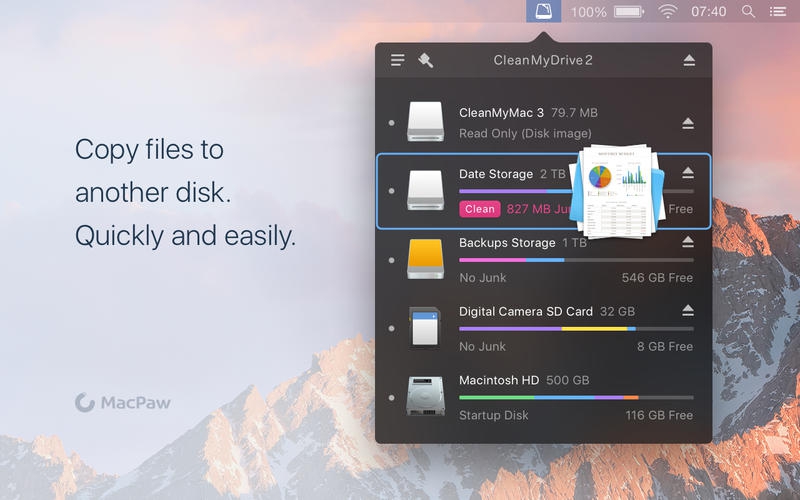Image resolution: width=800 pixels, height=500 pixels.
Task: Click the 8 GB Free label
Action: pos(665,346)
